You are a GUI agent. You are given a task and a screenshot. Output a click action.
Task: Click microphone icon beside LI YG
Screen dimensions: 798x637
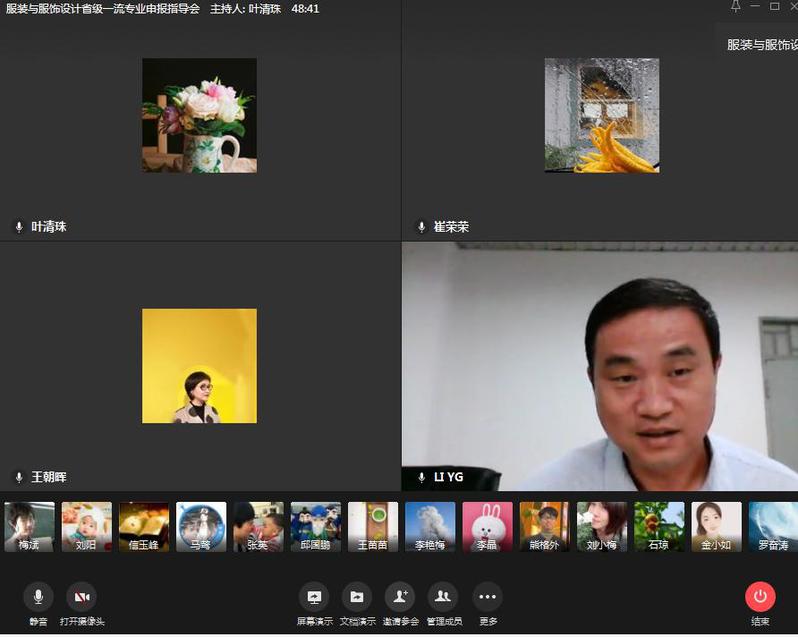click(421, 477)
